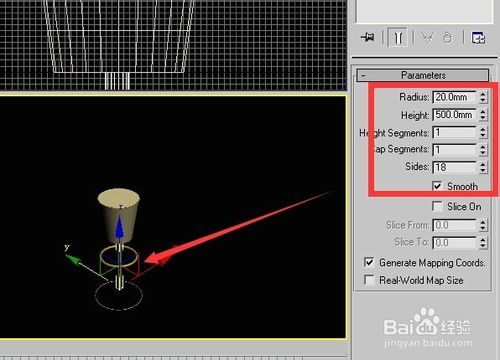Click the Cap Segments spinner arrows
Viewport: 500px width, 360px height.
click(483, 149)
